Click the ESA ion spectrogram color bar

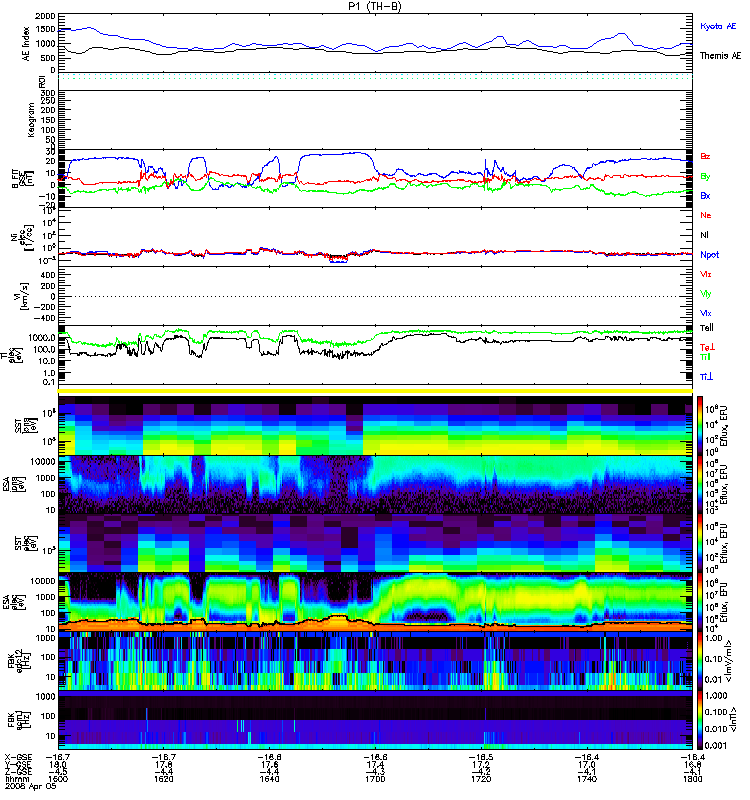pyautogui.click(x=700, y=484)
